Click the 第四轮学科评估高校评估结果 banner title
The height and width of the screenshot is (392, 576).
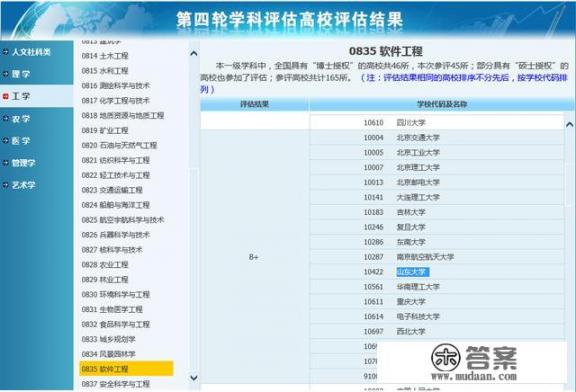[289, 19]
